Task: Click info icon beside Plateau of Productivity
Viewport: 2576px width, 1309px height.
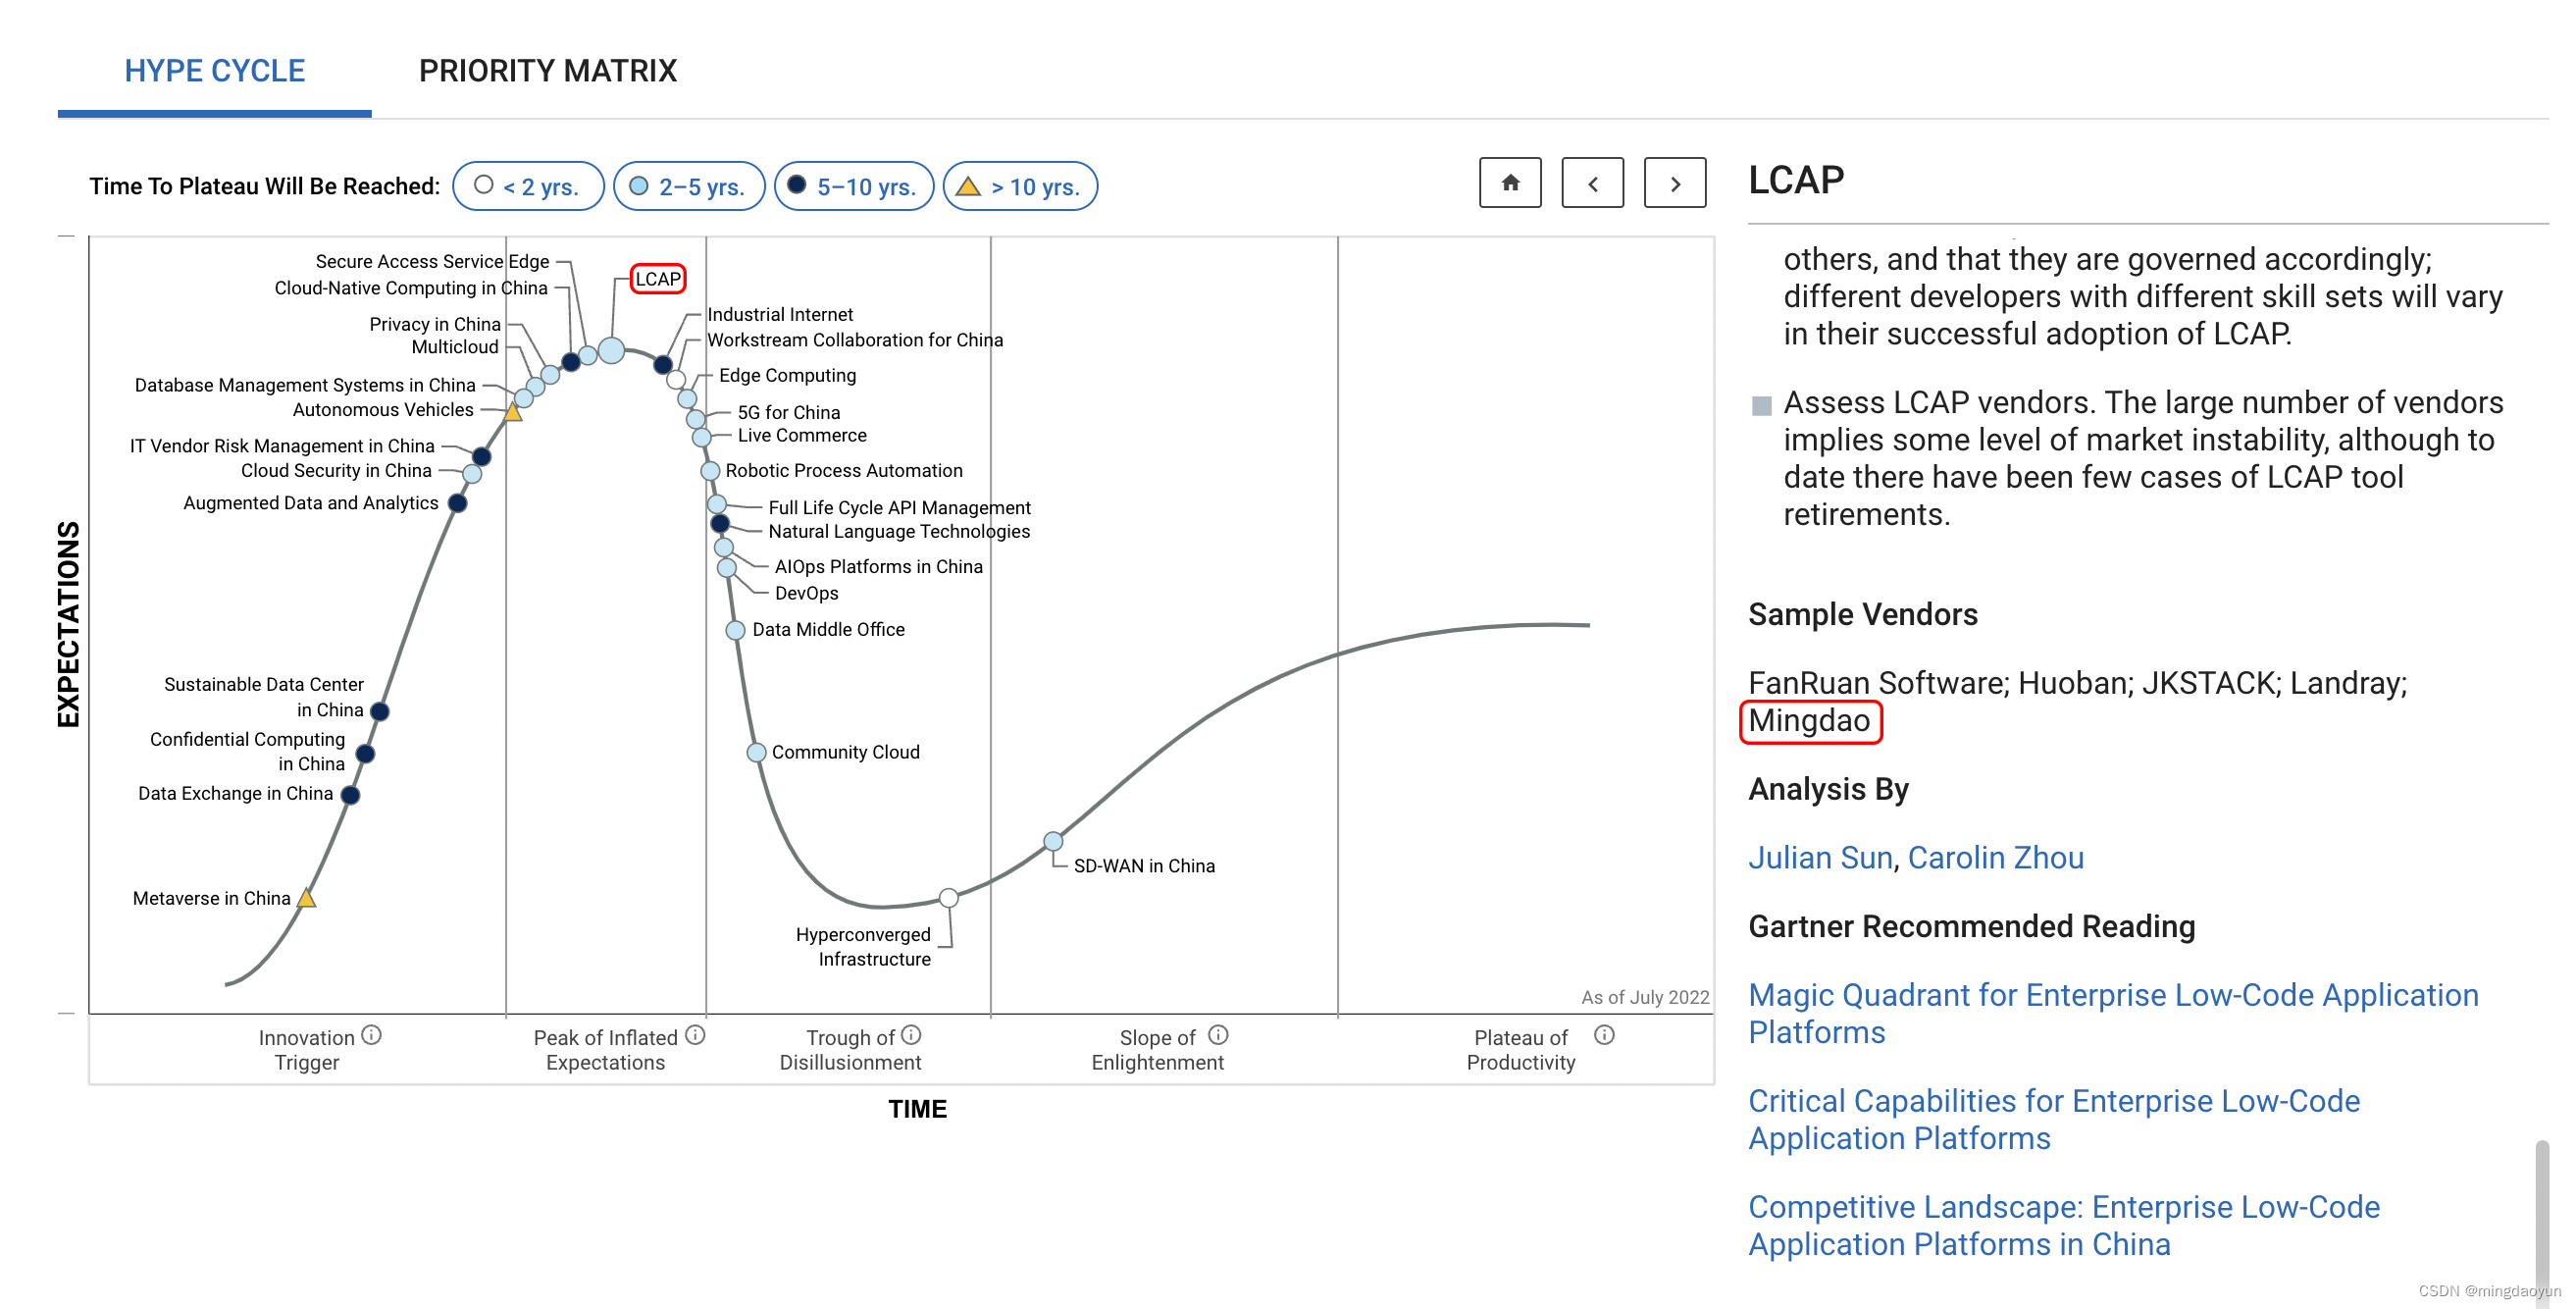Action: pyautogui.click(x=1604, y=1035)
